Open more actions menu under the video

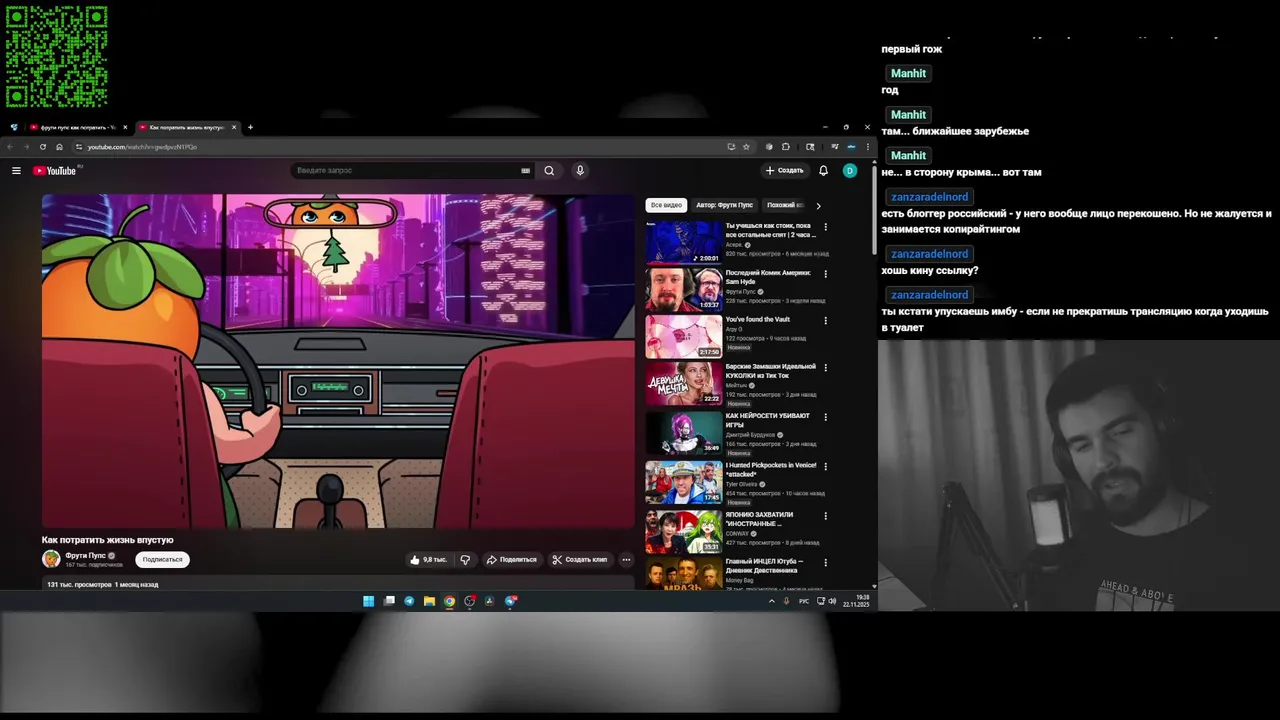[626, 560]
